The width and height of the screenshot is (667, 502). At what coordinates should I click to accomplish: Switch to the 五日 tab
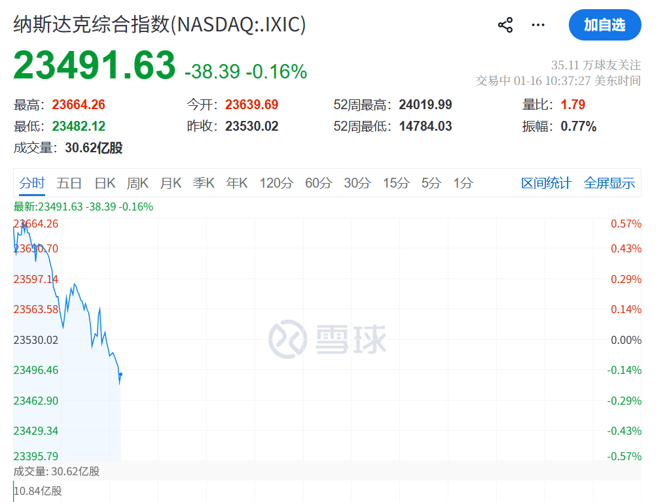69,183
